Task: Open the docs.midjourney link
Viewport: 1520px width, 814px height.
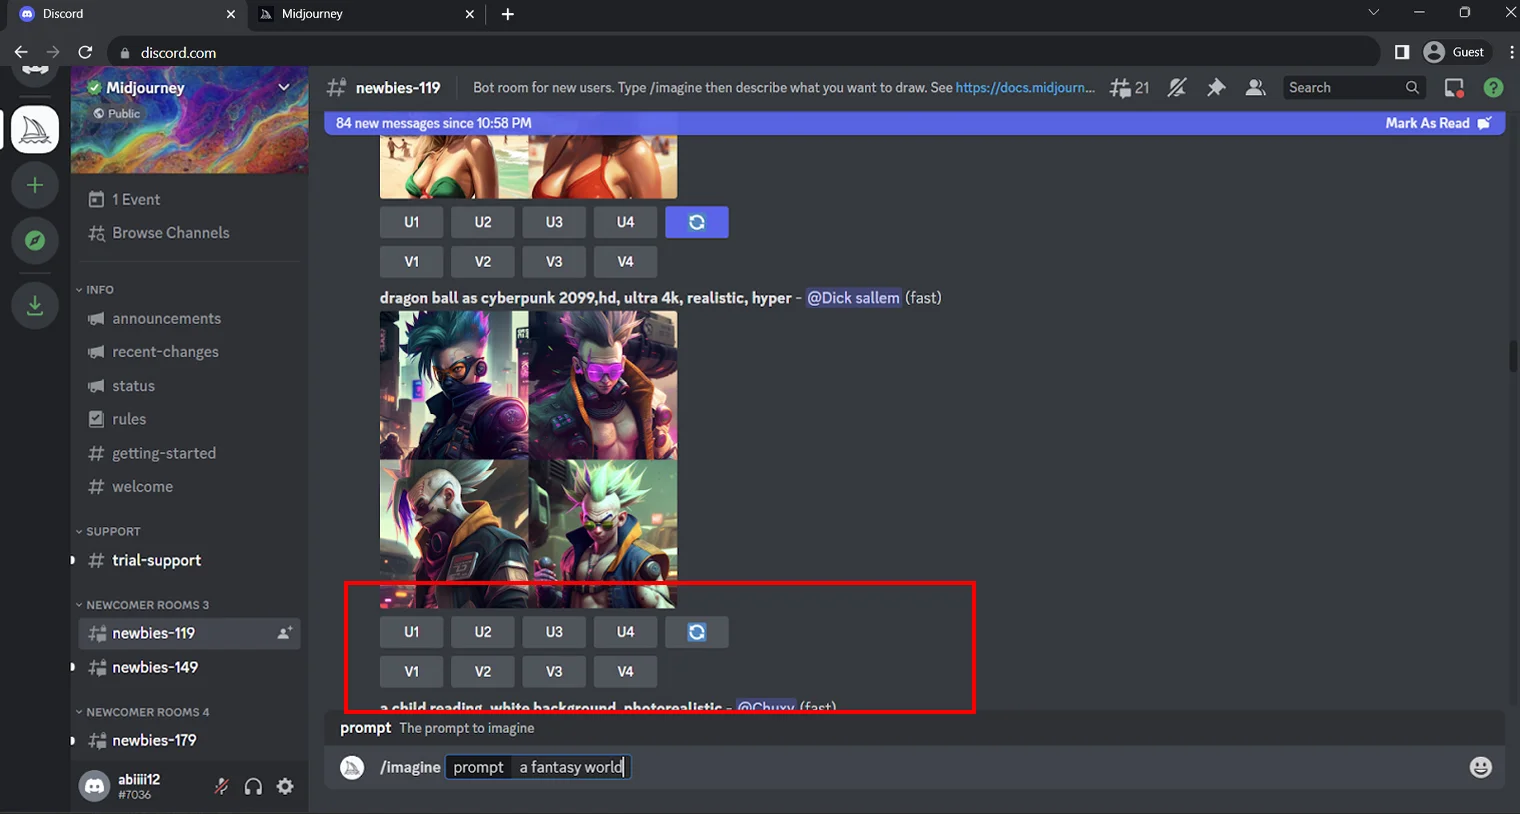Action: [x=1024, y=88]
